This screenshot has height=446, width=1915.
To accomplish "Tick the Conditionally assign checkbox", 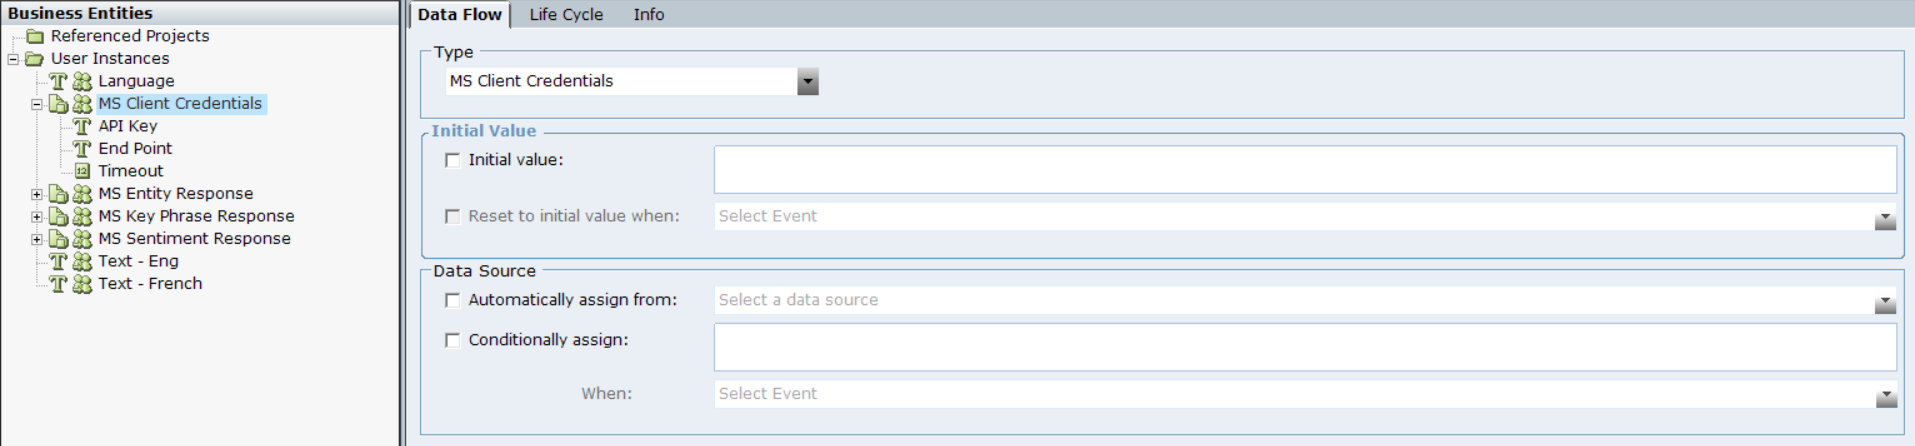I will coord(453,340).
